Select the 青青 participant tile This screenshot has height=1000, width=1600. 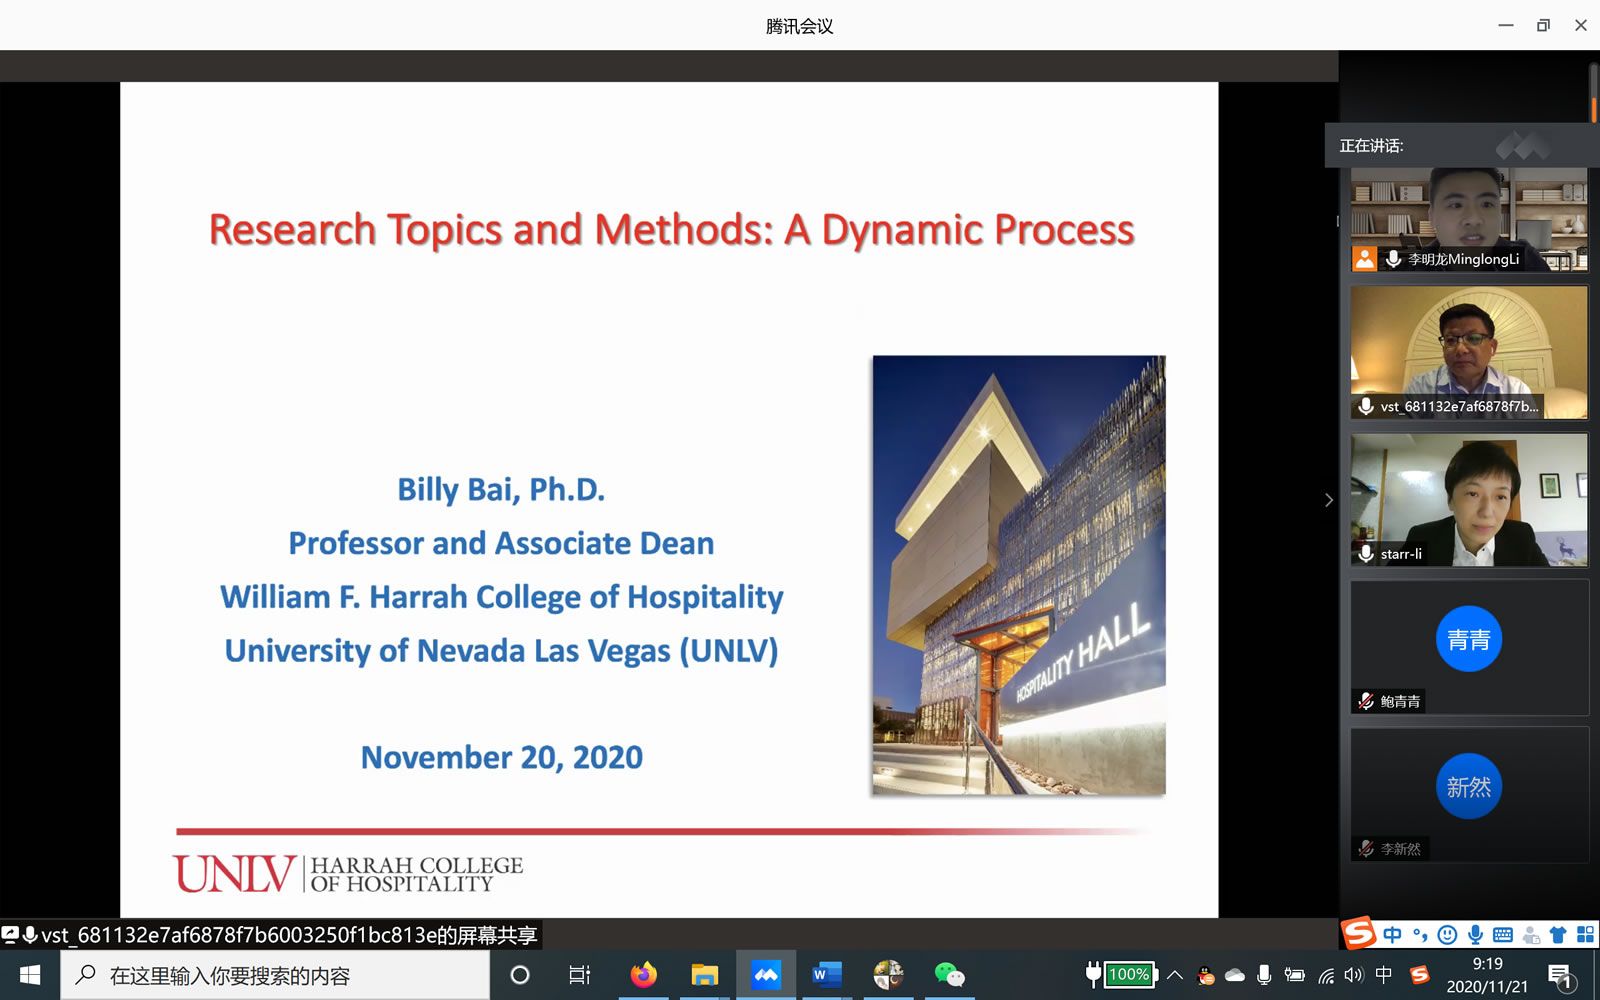click(x=1469, y=647)
